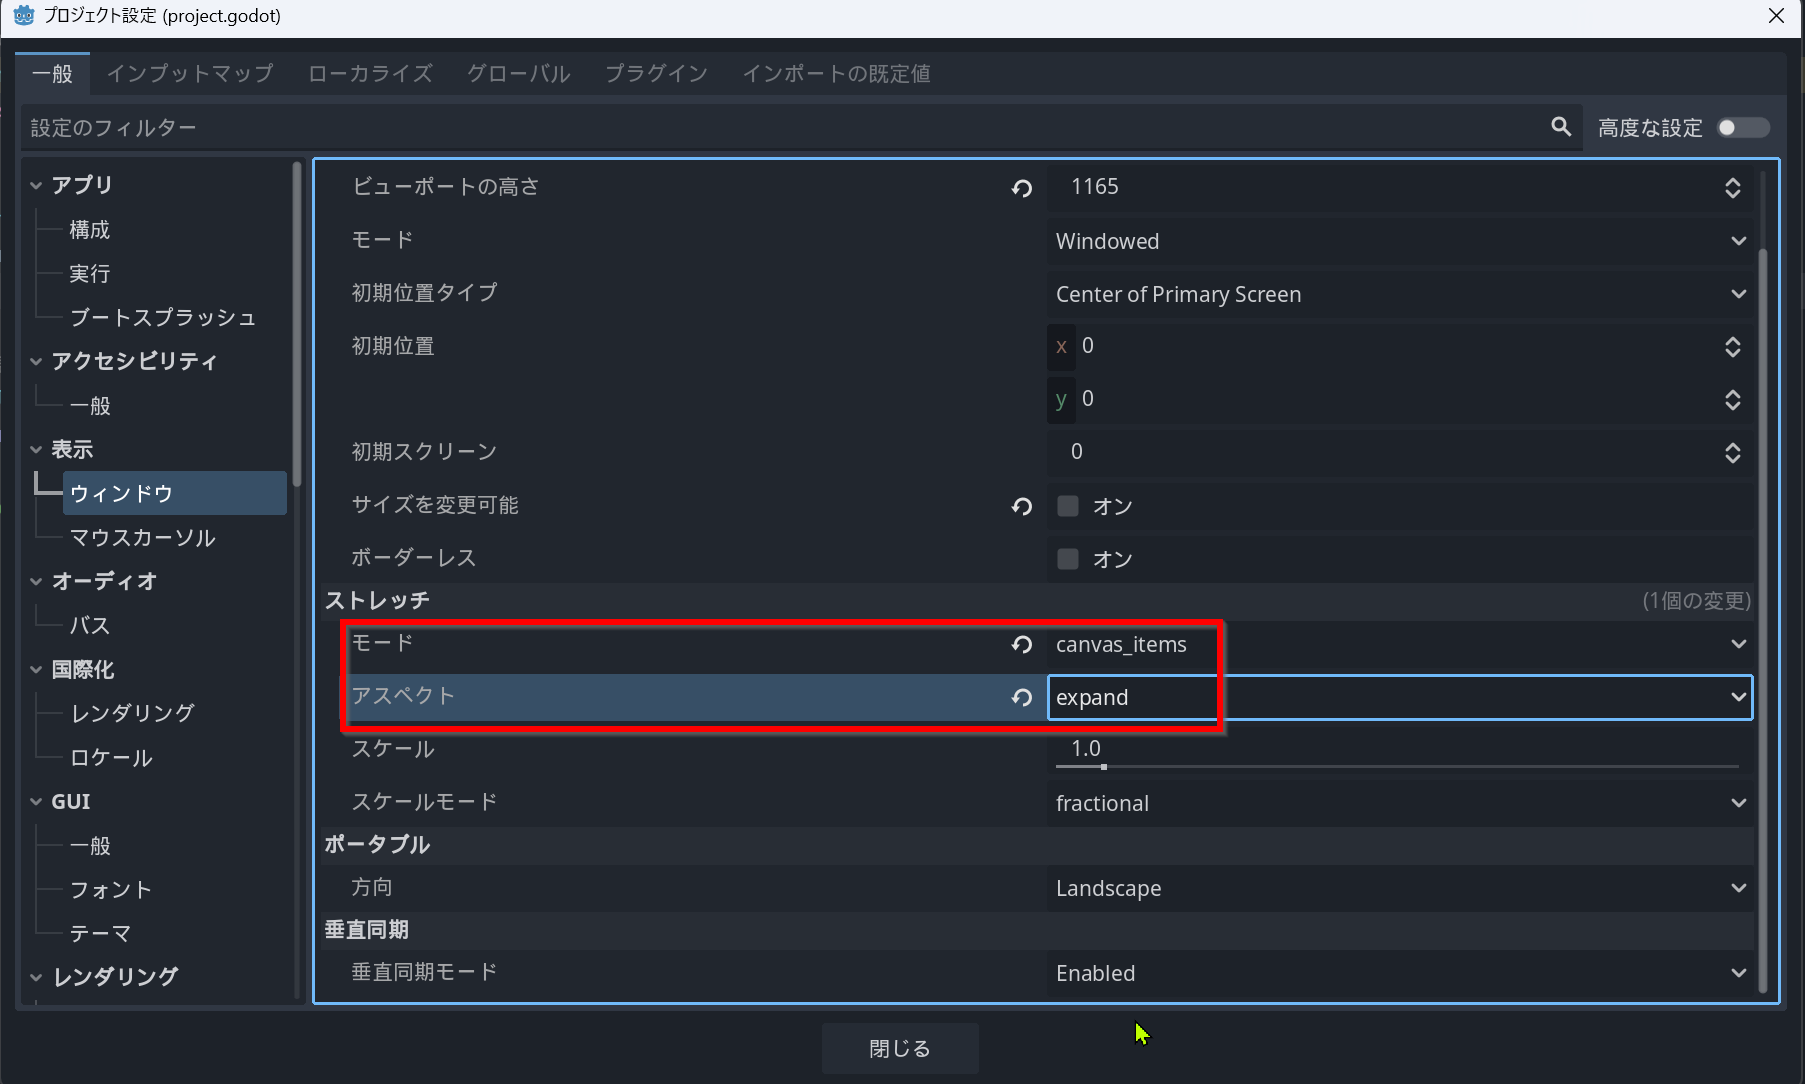Enable ボーダーレス checkbox

1068,559
